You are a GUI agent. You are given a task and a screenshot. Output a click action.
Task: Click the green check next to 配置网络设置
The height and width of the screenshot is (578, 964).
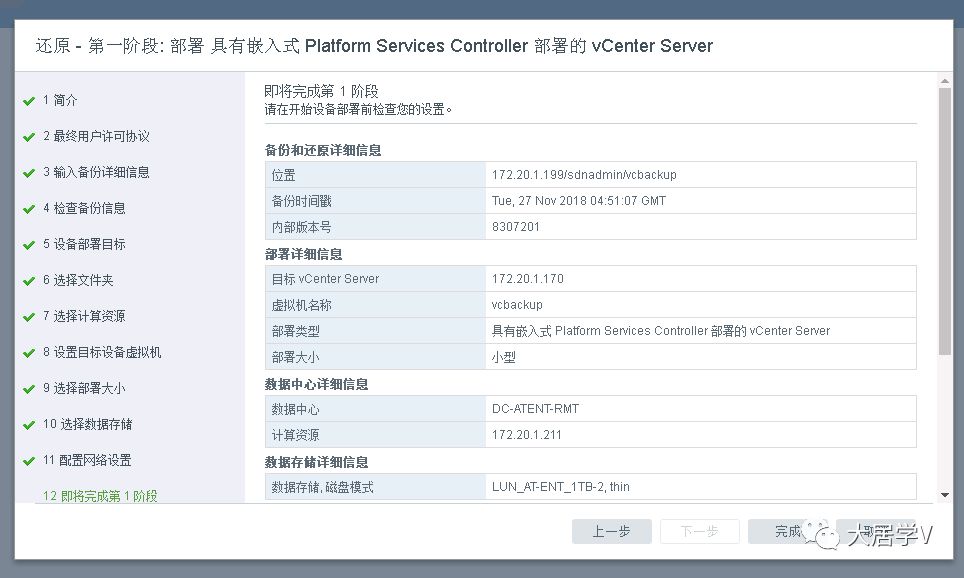[x=29, y=460]
